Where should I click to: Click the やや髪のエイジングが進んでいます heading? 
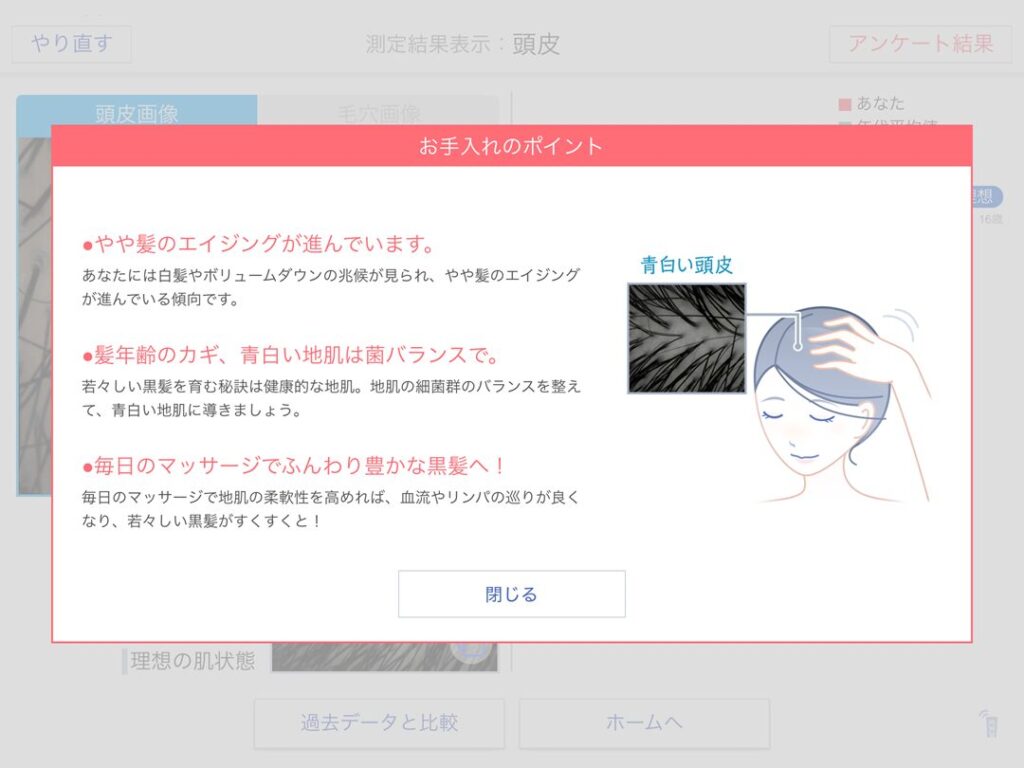259,244
